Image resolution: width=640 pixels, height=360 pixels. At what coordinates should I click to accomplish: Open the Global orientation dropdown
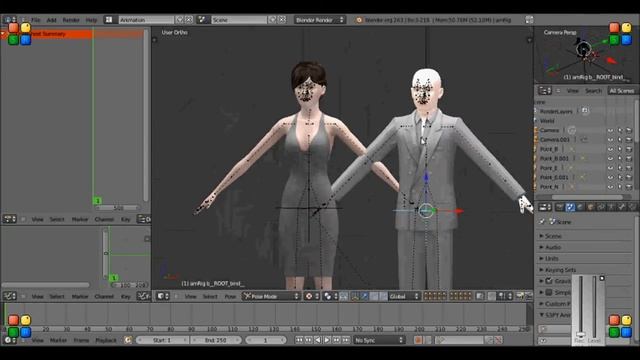[x=404, y=296]
